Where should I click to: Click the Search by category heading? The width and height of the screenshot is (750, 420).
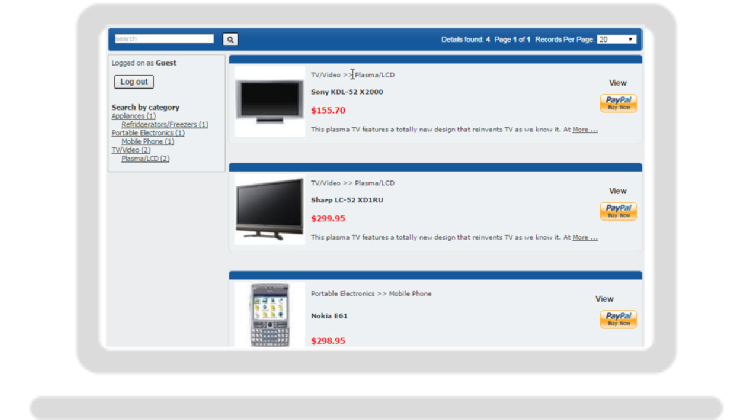click(x=145, y=107)
